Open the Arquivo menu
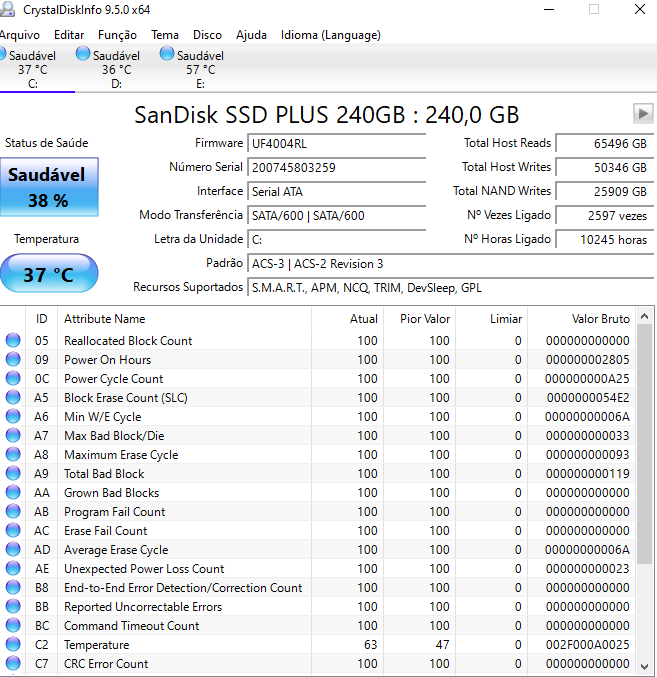This screenshot has height=677, width=657. 19,35
